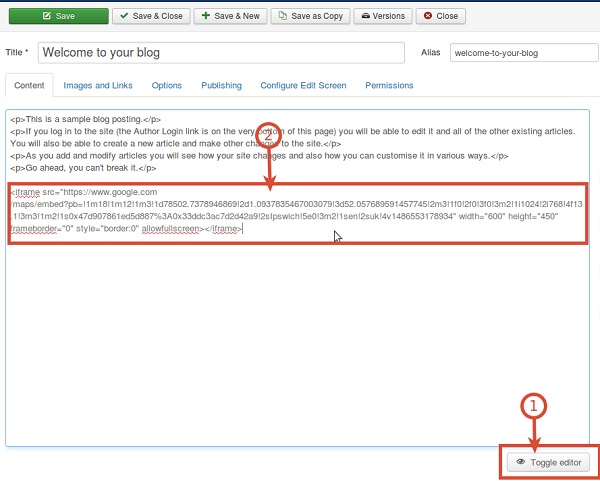
Task: Click the Toggle editor button
Action: coord(548,462)
